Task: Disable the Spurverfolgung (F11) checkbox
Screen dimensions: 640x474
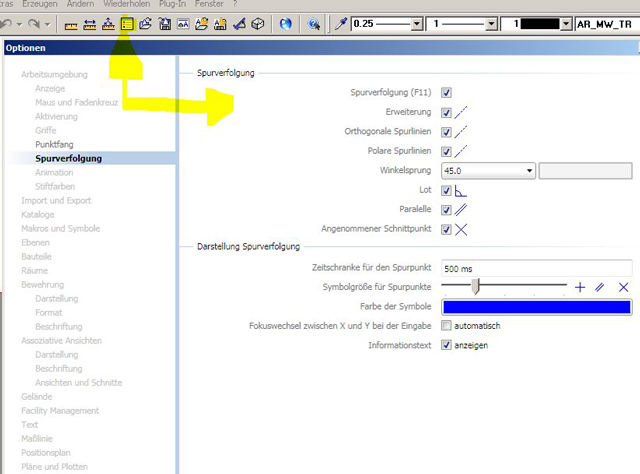Action: [446, 93]
